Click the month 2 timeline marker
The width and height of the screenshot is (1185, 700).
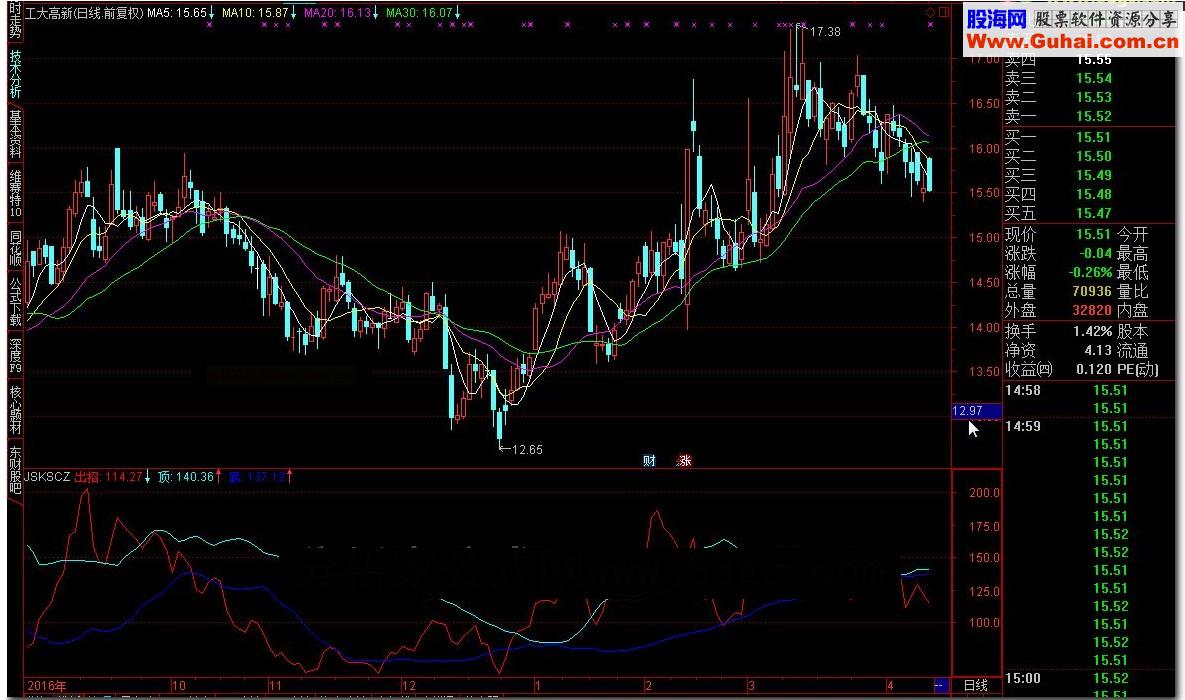tap(648, 686)
